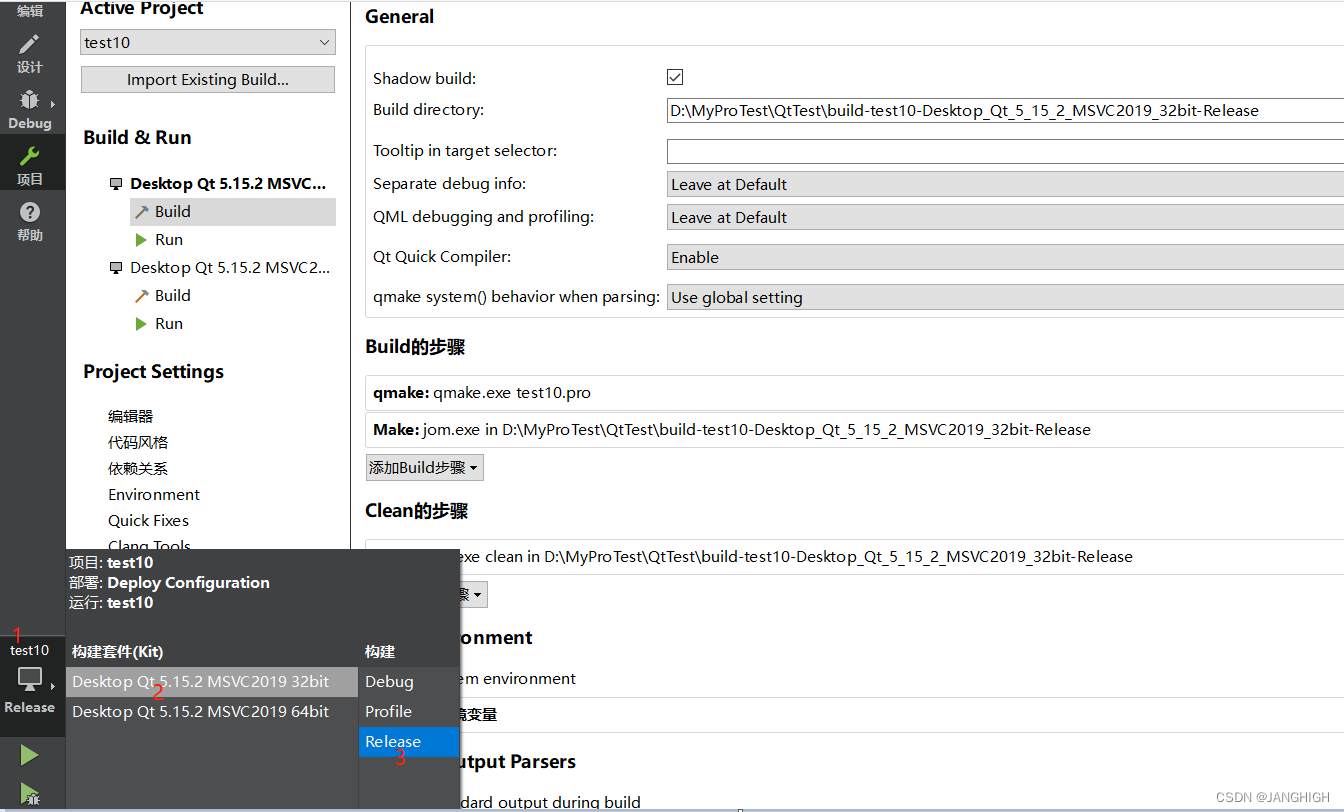Open qmake system() behavior dropdown

point(1005,297)
